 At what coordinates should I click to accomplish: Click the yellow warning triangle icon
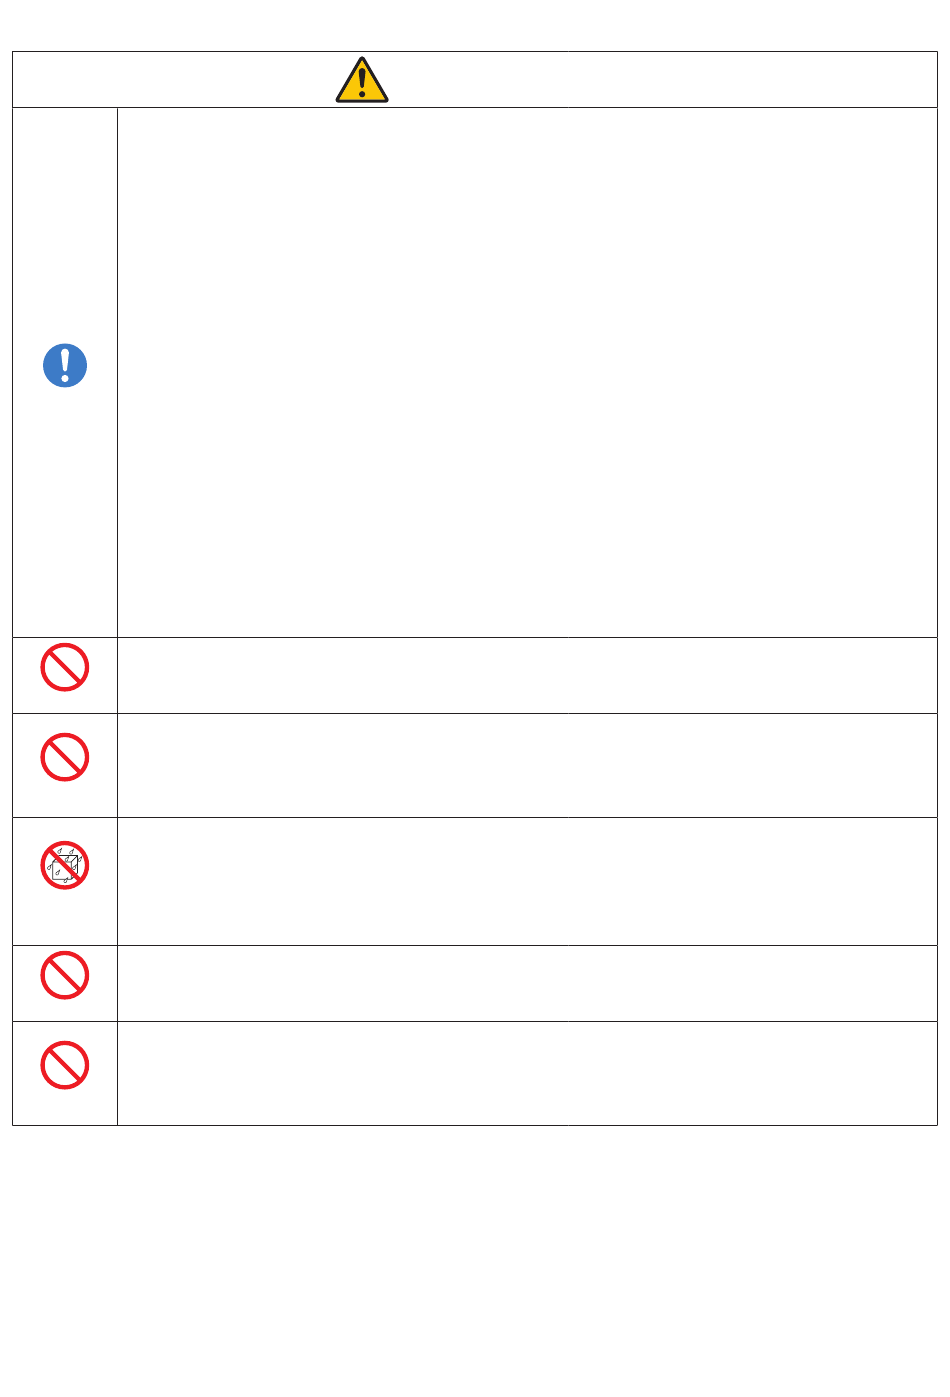coord(362,80)
